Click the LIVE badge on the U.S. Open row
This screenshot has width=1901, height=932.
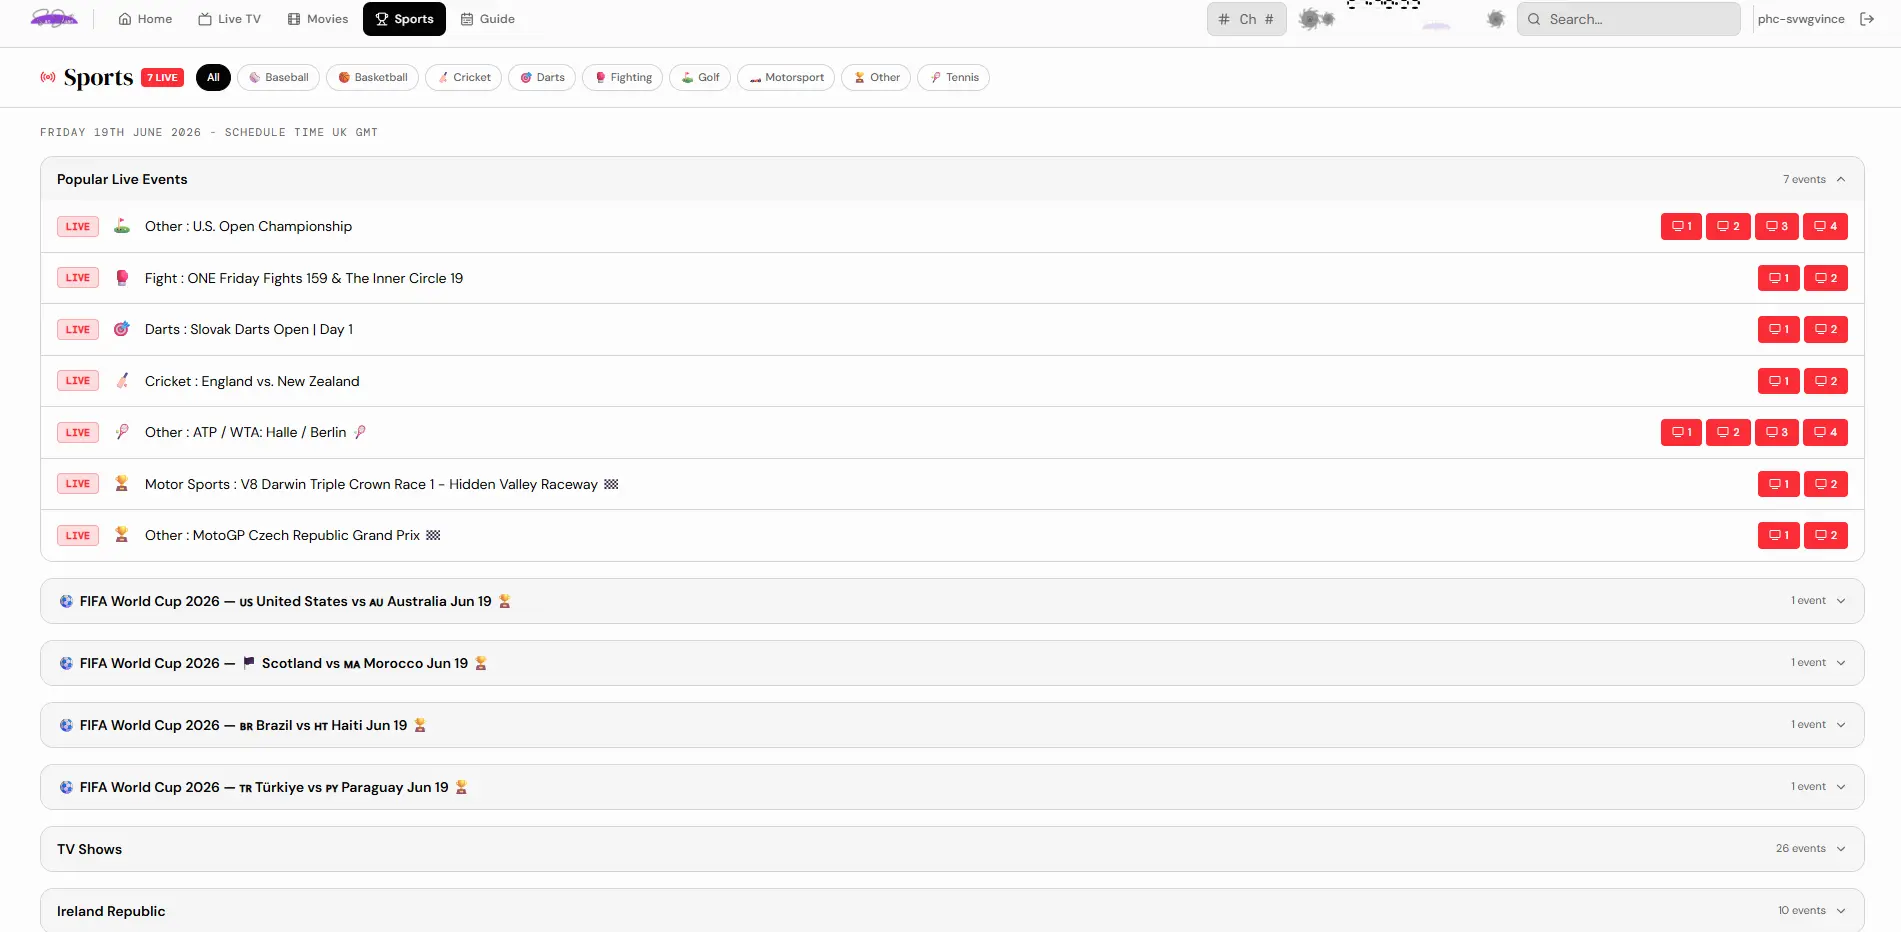(78, 226)
